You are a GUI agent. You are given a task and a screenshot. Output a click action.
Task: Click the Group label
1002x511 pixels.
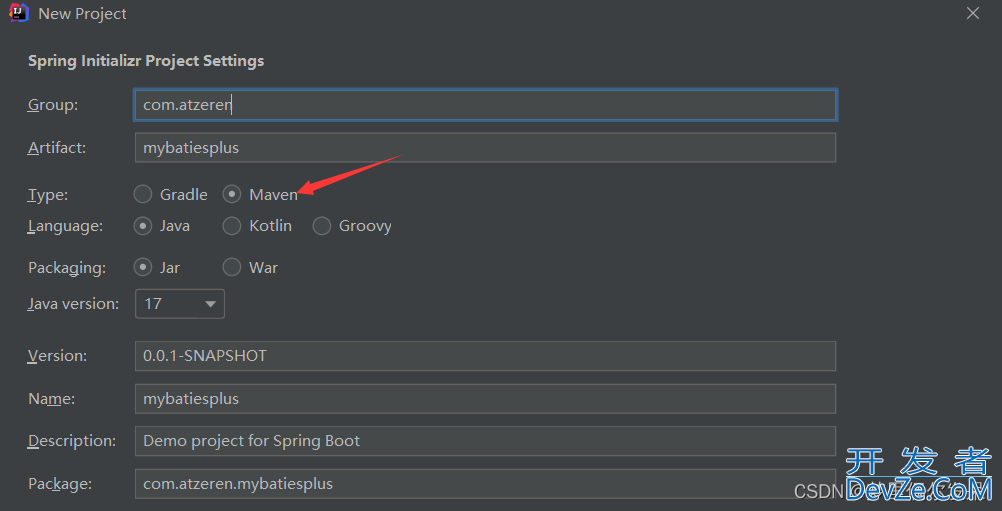pos(53,105)
